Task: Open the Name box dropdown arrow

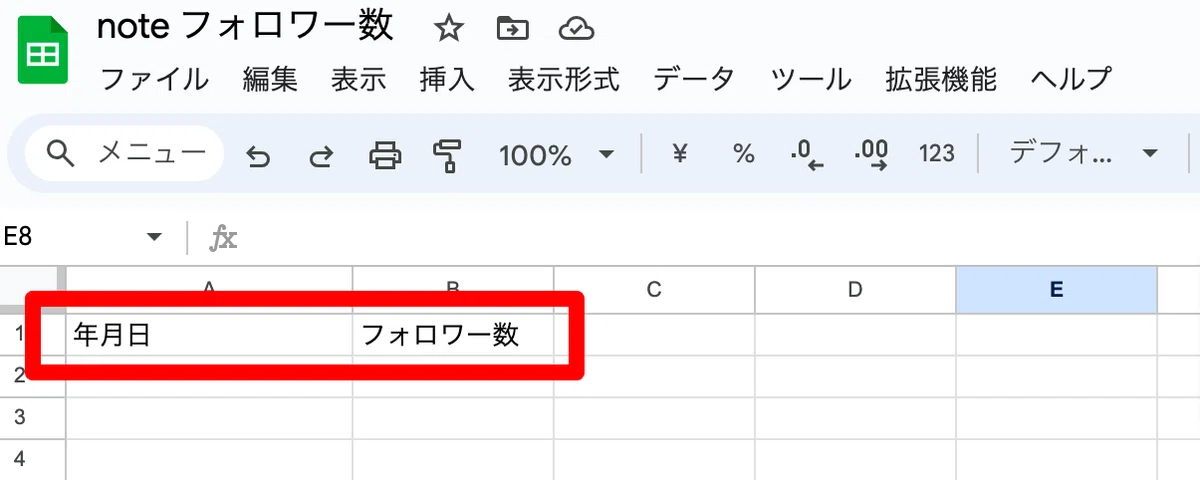Action: (154, 237)
